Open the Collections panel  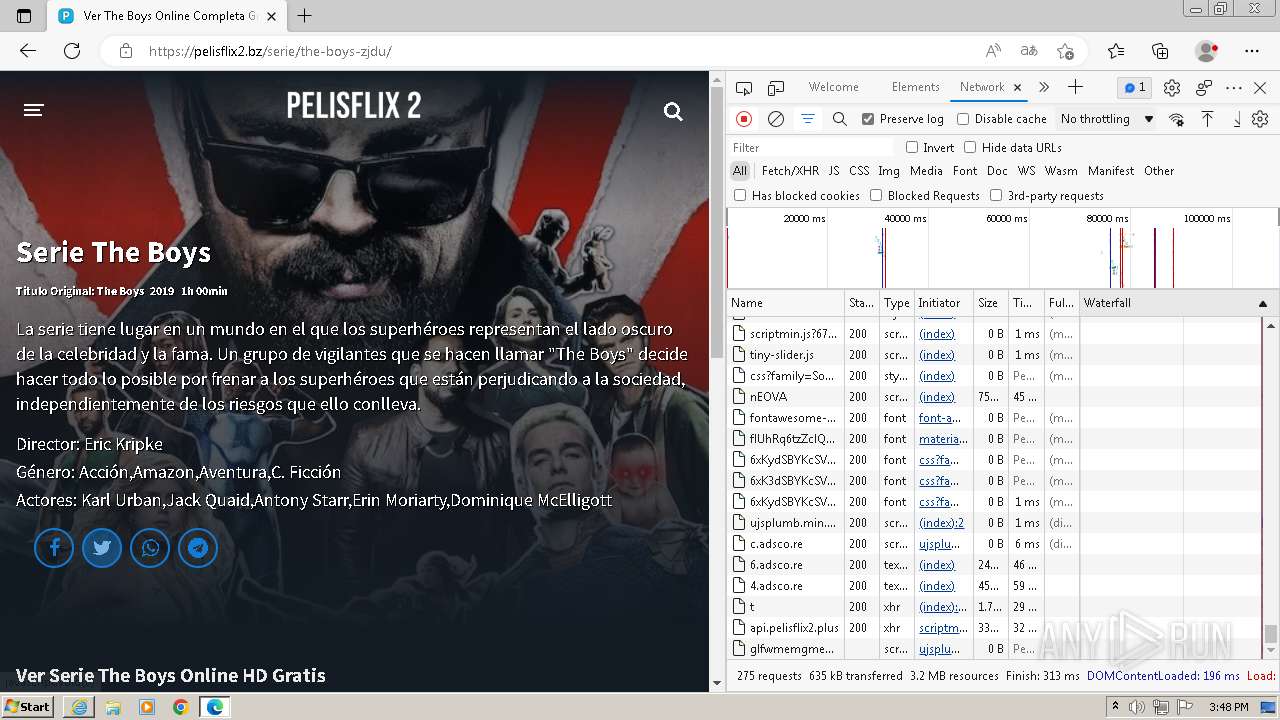click(1160, 51)
